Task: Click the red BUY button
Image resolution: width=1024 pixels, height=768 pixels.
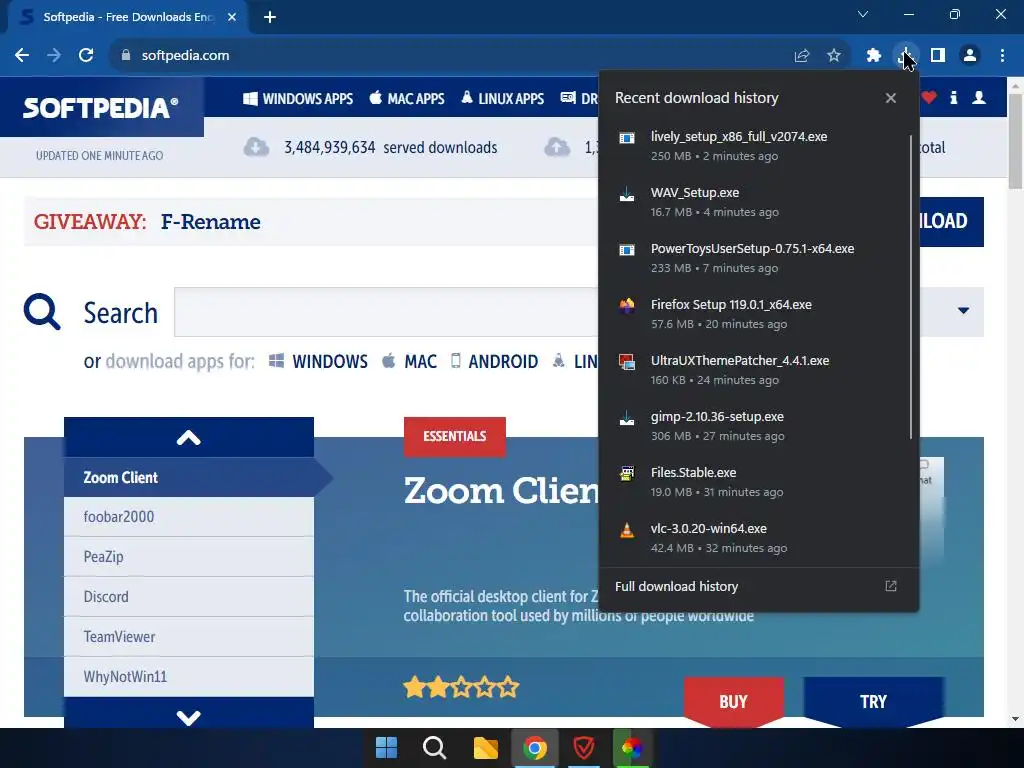Action: 733,701
